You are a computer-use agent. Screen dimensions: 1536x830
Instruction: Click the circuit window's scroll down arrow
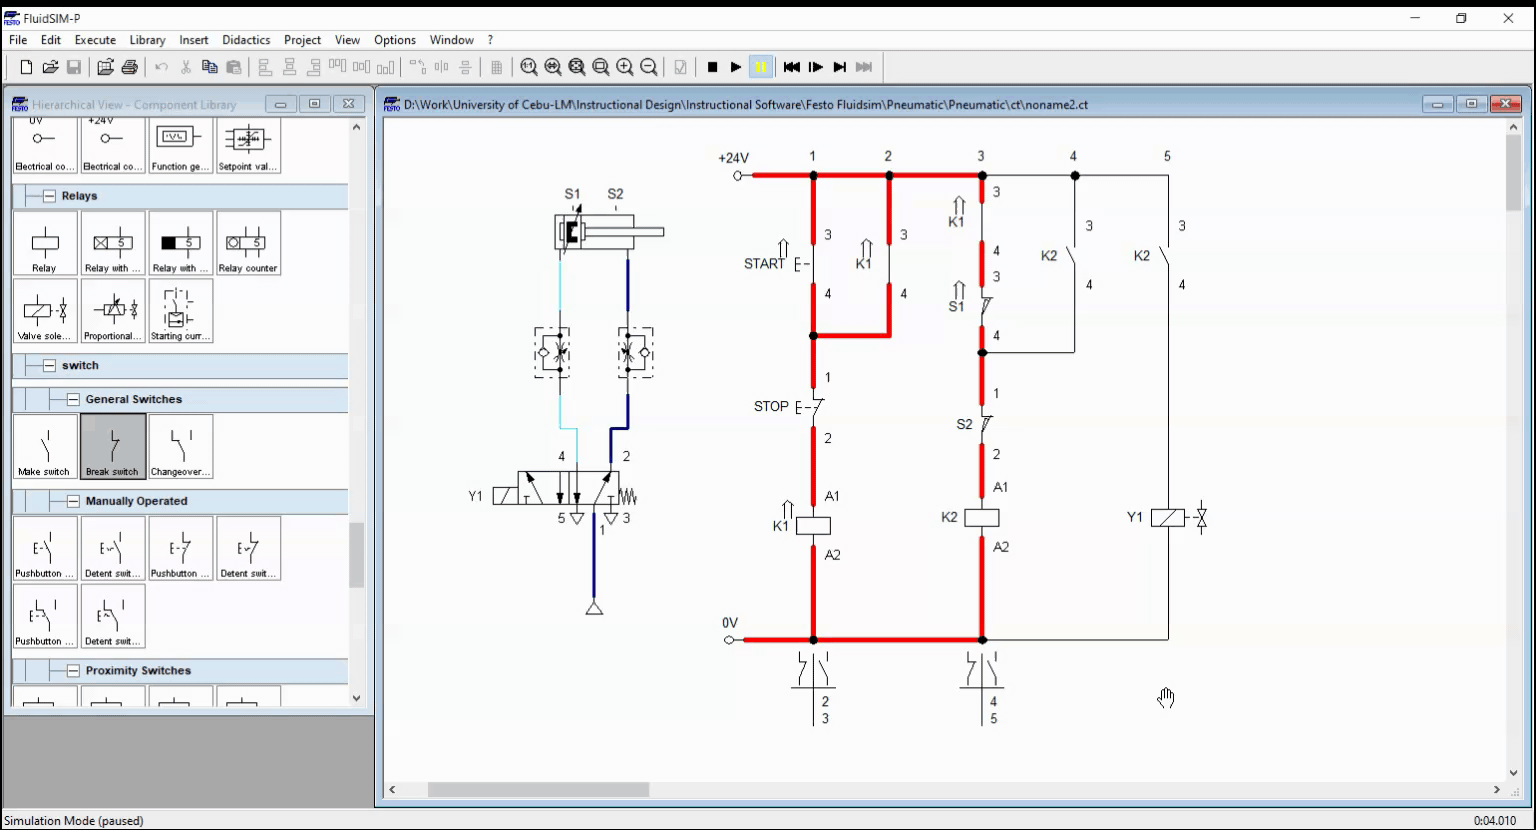click(x=1514, y=773)
